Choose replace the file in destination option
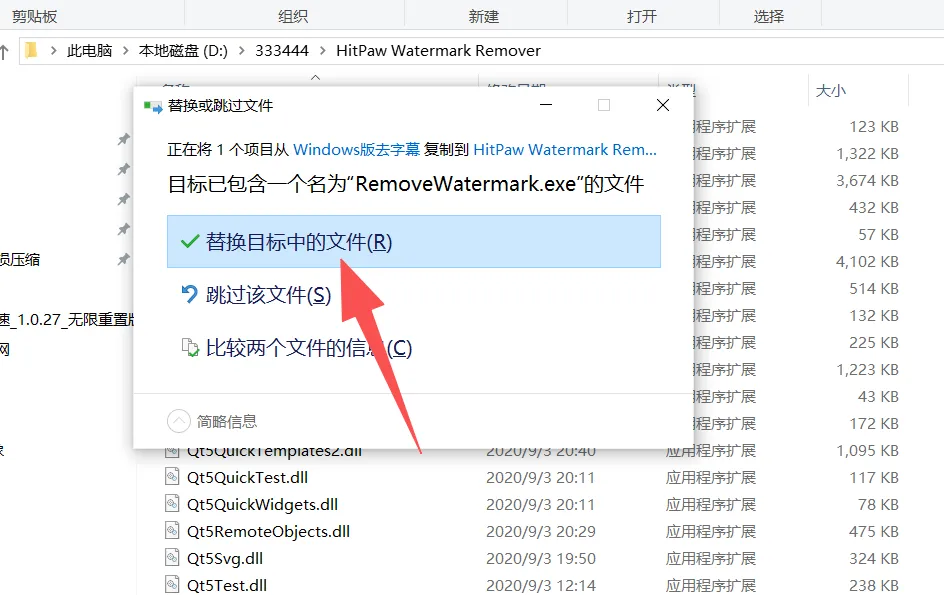 [x=414, y=241]
